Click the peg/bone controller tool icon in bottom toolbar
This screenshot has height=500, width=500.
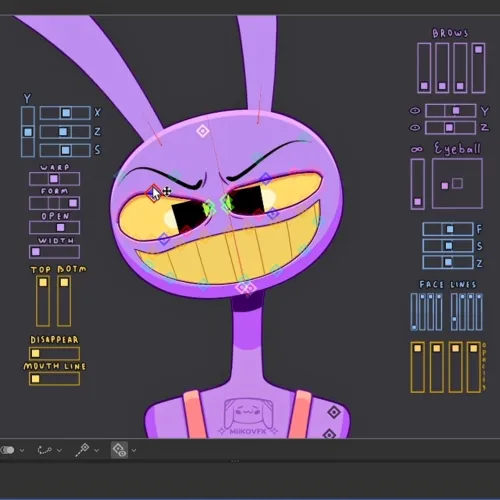[82, 450]
